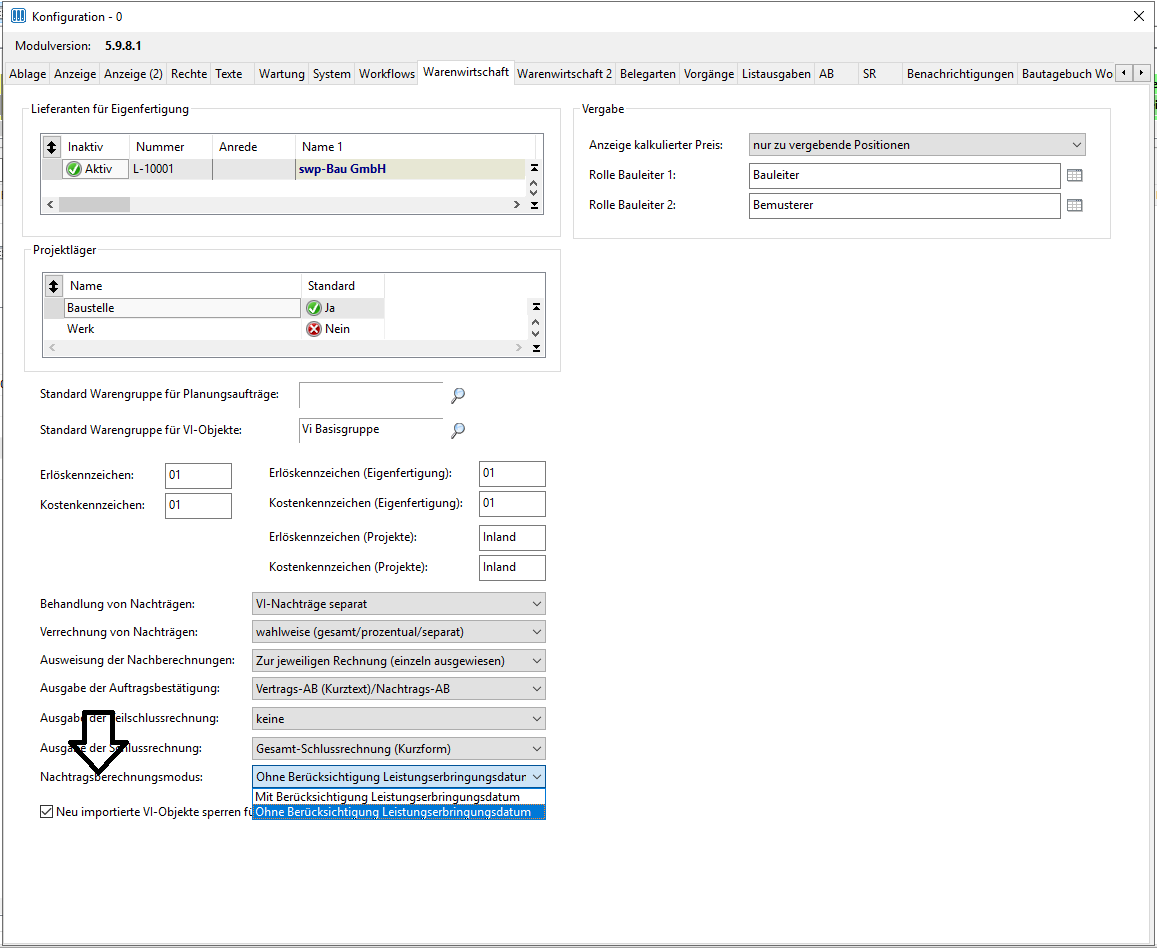Switch to the Ablage tab
Screen dimensions: 1157x949
27,74
